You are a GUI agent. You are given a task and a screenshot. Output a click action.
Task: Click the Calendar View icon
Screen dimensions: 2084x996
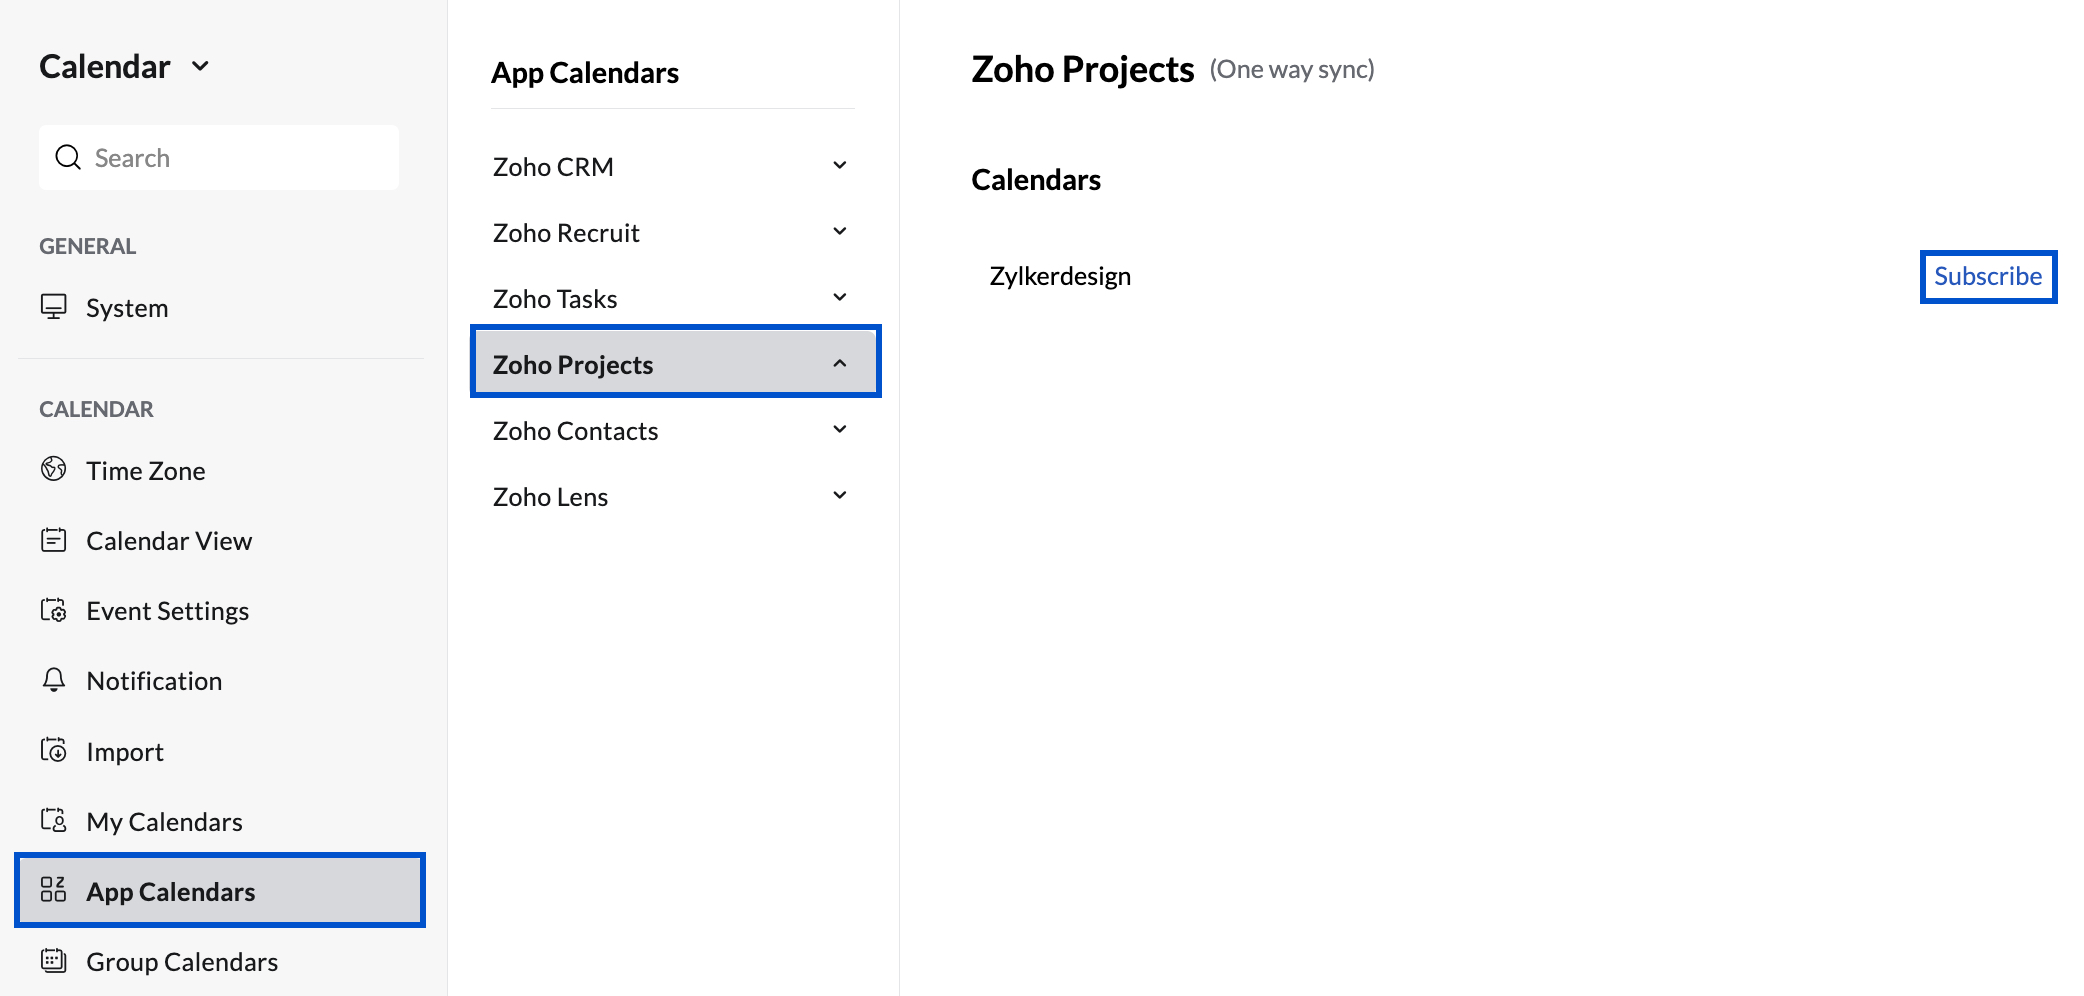[54, 540]
